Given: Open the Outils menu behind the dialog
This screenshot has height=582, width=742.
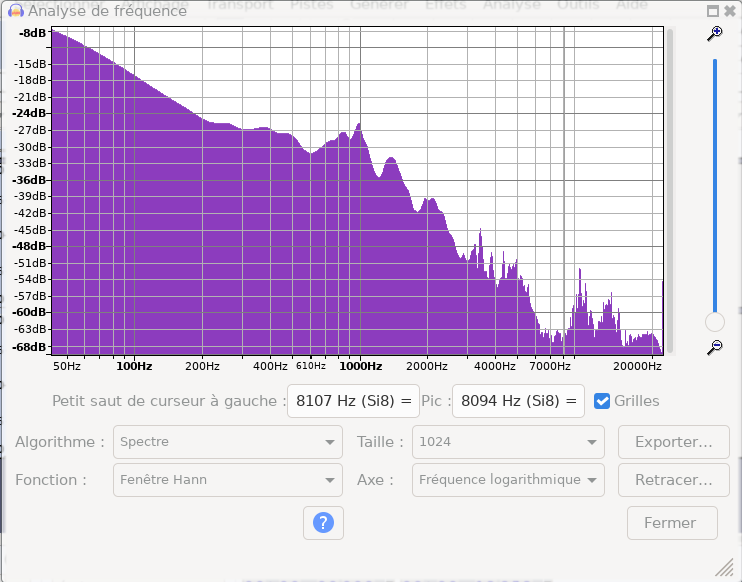Looking at the screenshot, I should pyautogui.click(x=578, y=5).
